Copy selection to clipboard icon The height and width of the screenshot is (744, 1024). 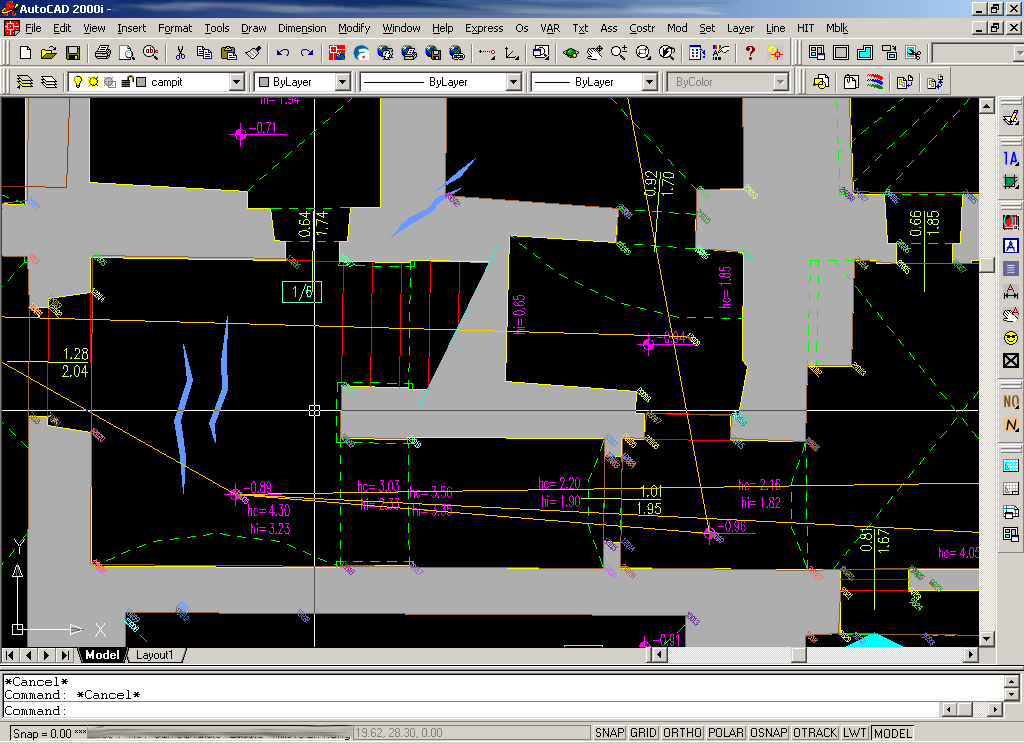[204, 53]
